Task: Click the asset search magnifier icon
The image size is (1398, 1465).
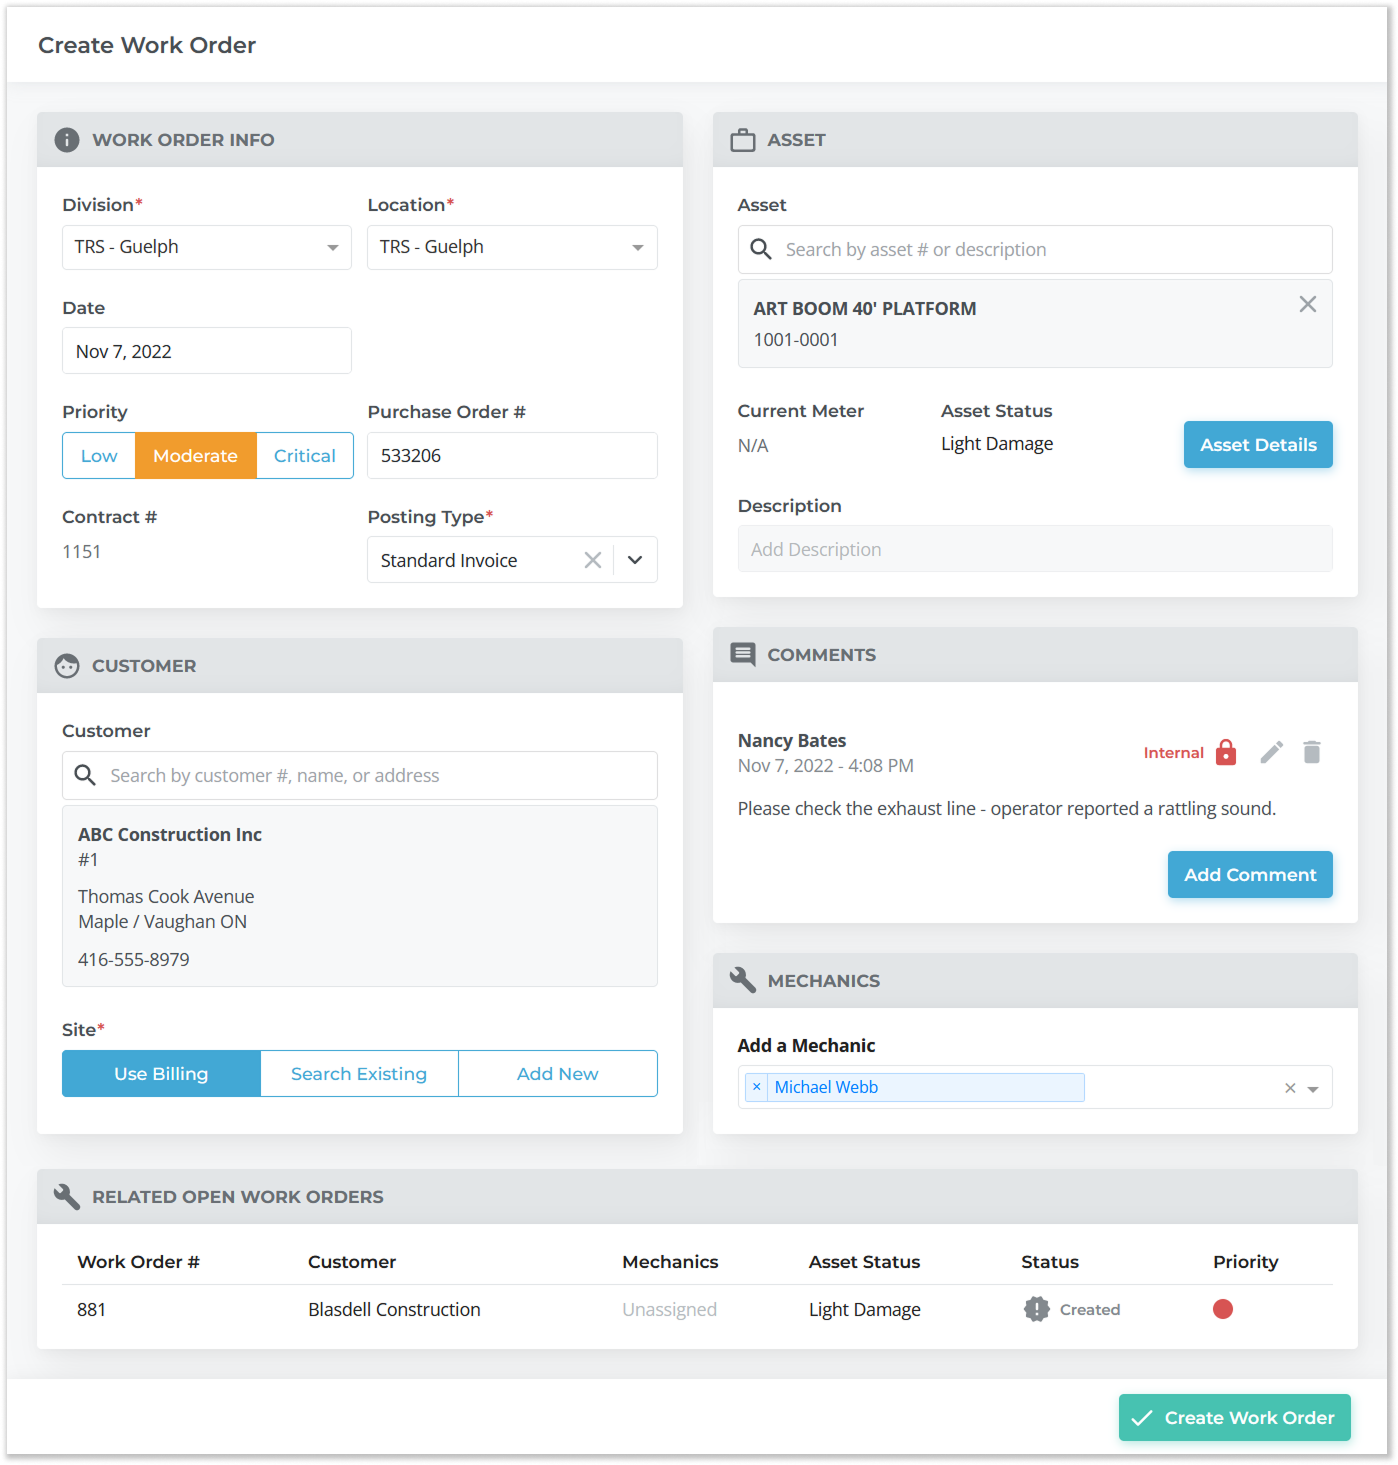Action: 761,250
